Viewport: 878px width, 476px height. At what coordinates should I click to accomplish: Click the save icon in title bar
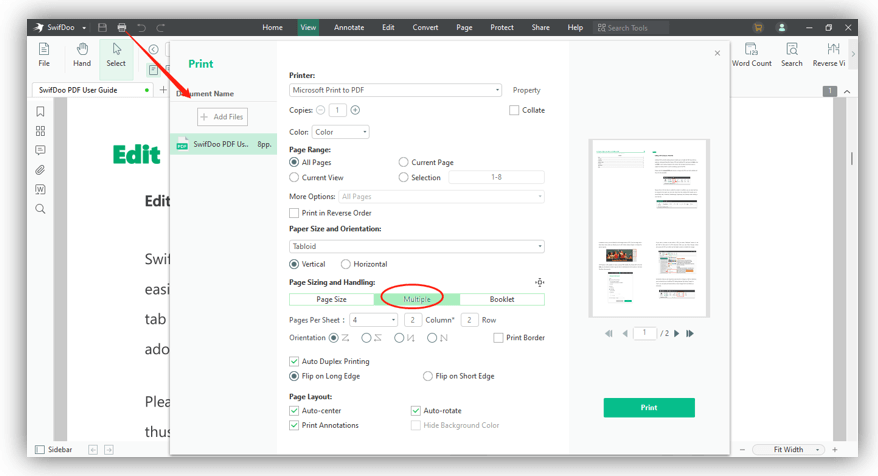point(102,27)
